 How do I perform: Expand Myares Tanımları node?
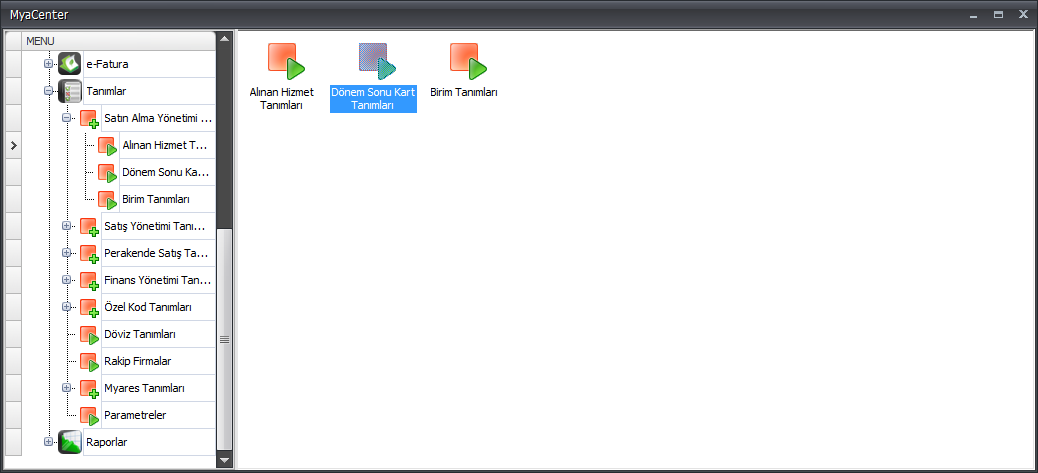(x=66, y=388)
